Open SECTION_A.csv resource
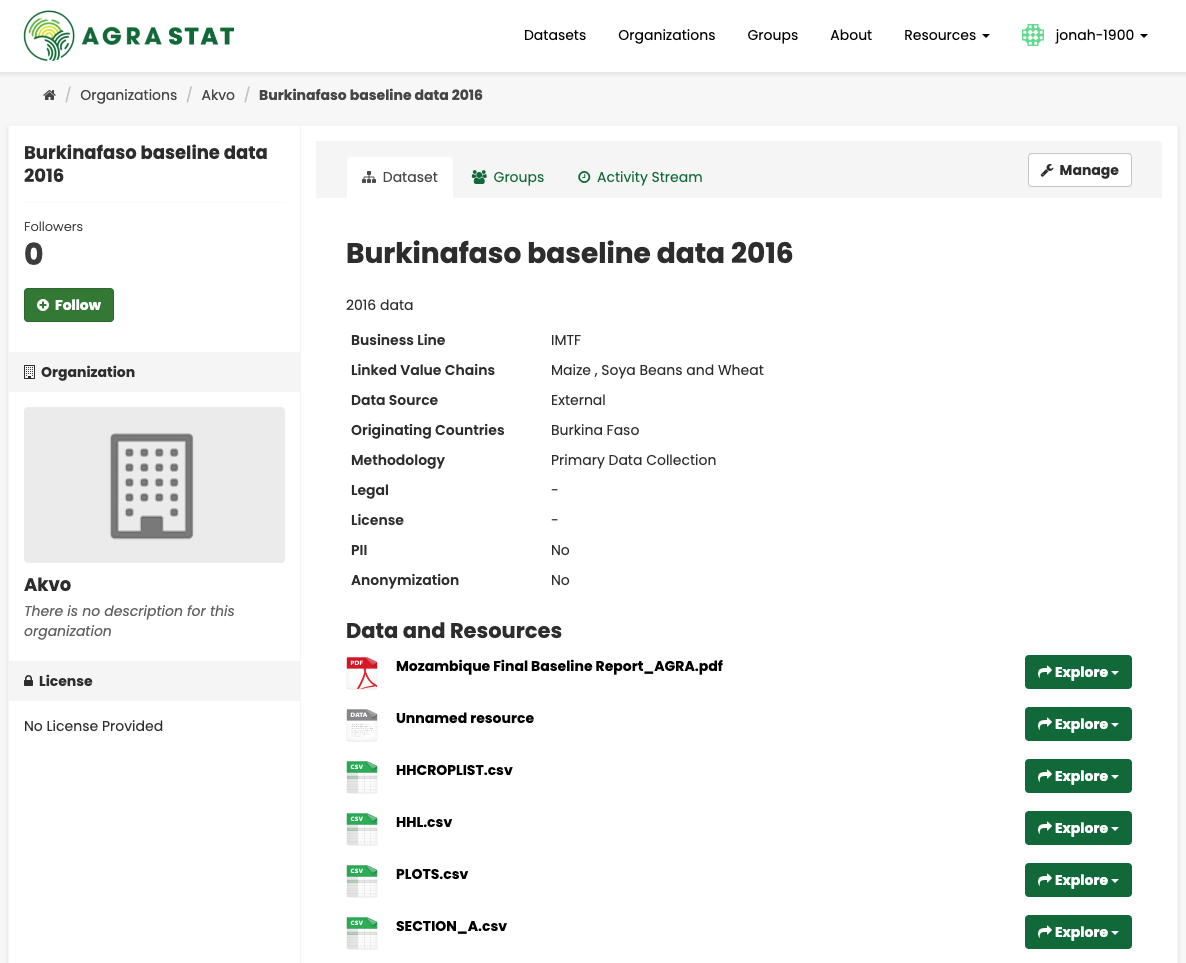The width and height of the screenshot is (1186, 963). point(451,927)
